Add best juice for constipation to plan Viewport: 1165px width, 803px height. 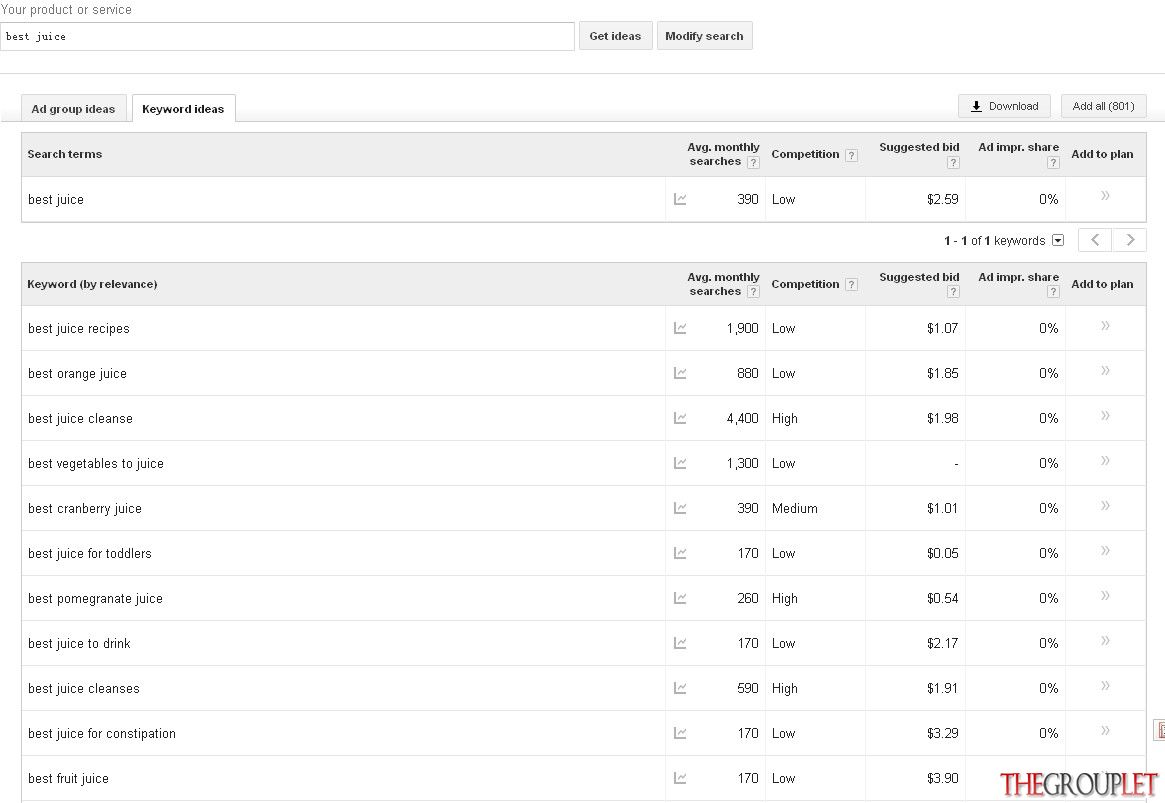tap(1105, 730)
